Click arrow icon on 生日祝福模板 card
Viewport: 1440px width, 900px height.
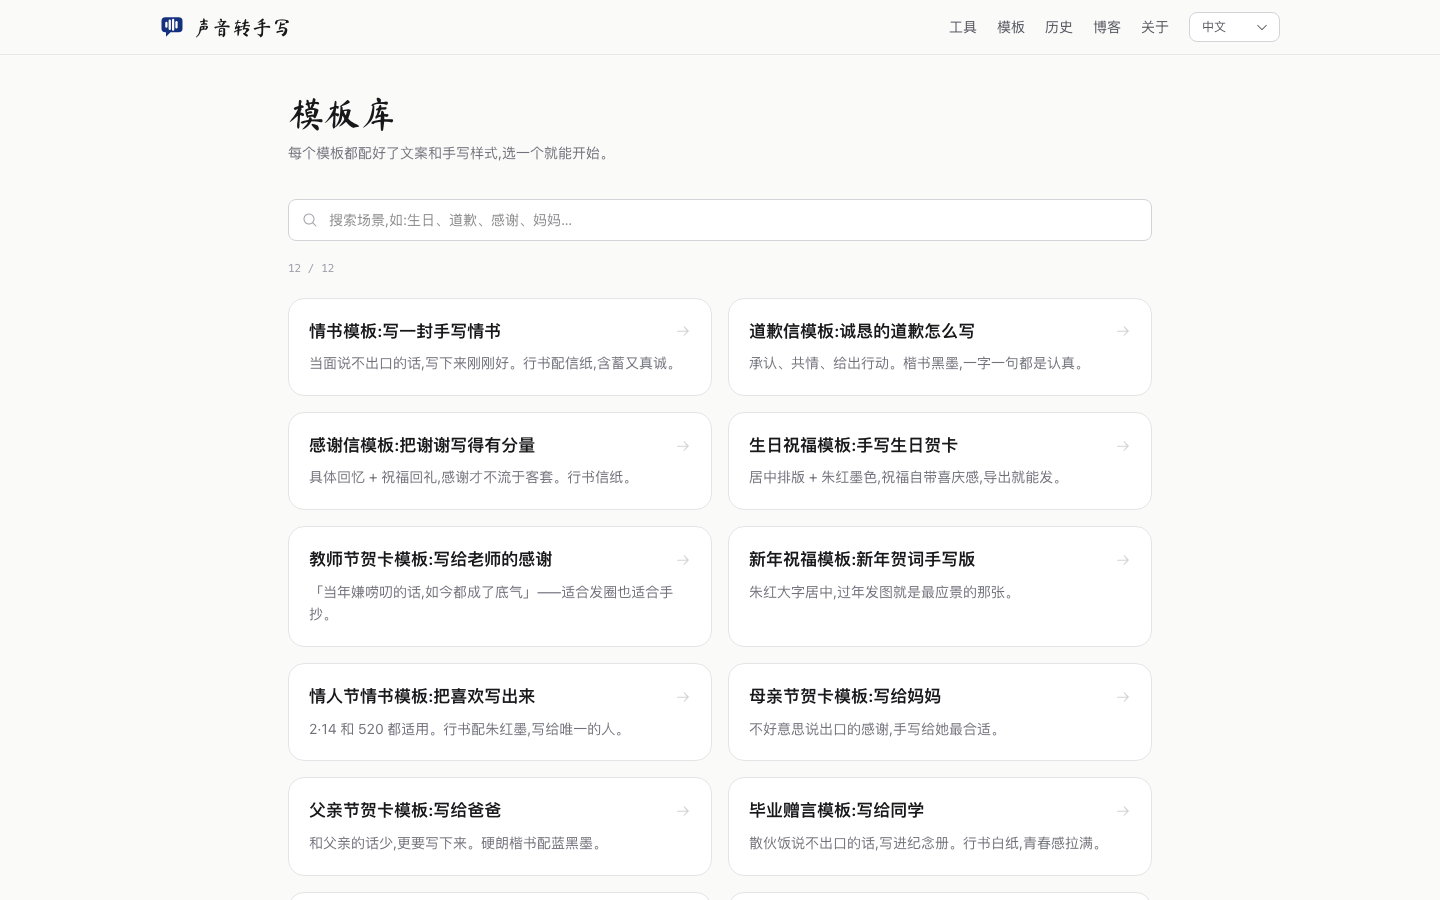pyautogui.click(x=1123, y=446)
